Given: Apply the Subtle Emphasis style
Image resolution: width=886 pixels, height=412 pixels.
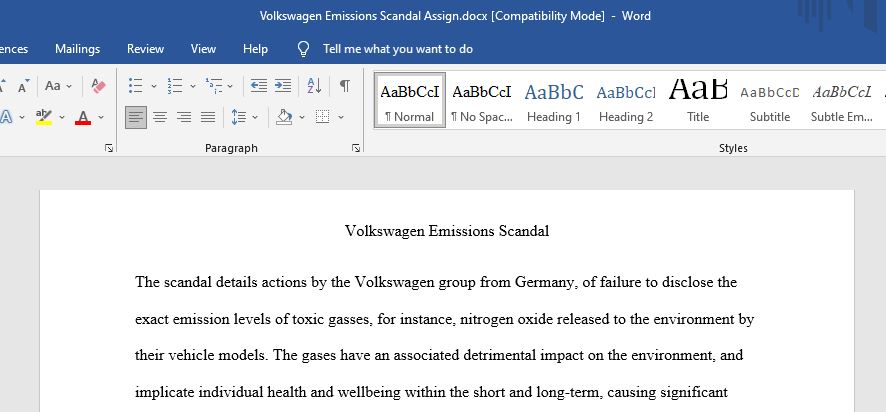Looking at the screenshot, I should pyautogui.click(x=841, y=100).
